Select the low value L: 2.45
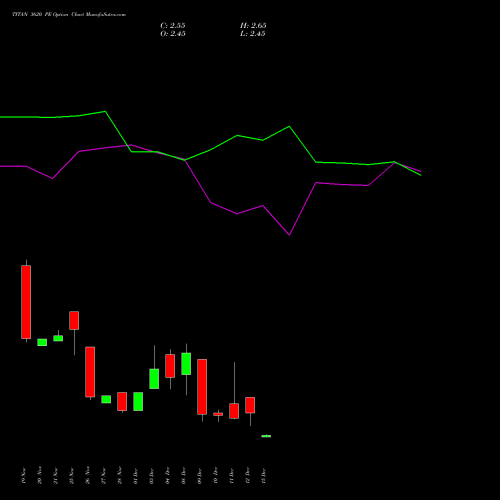500x500 pixels. tap(253, 34)
